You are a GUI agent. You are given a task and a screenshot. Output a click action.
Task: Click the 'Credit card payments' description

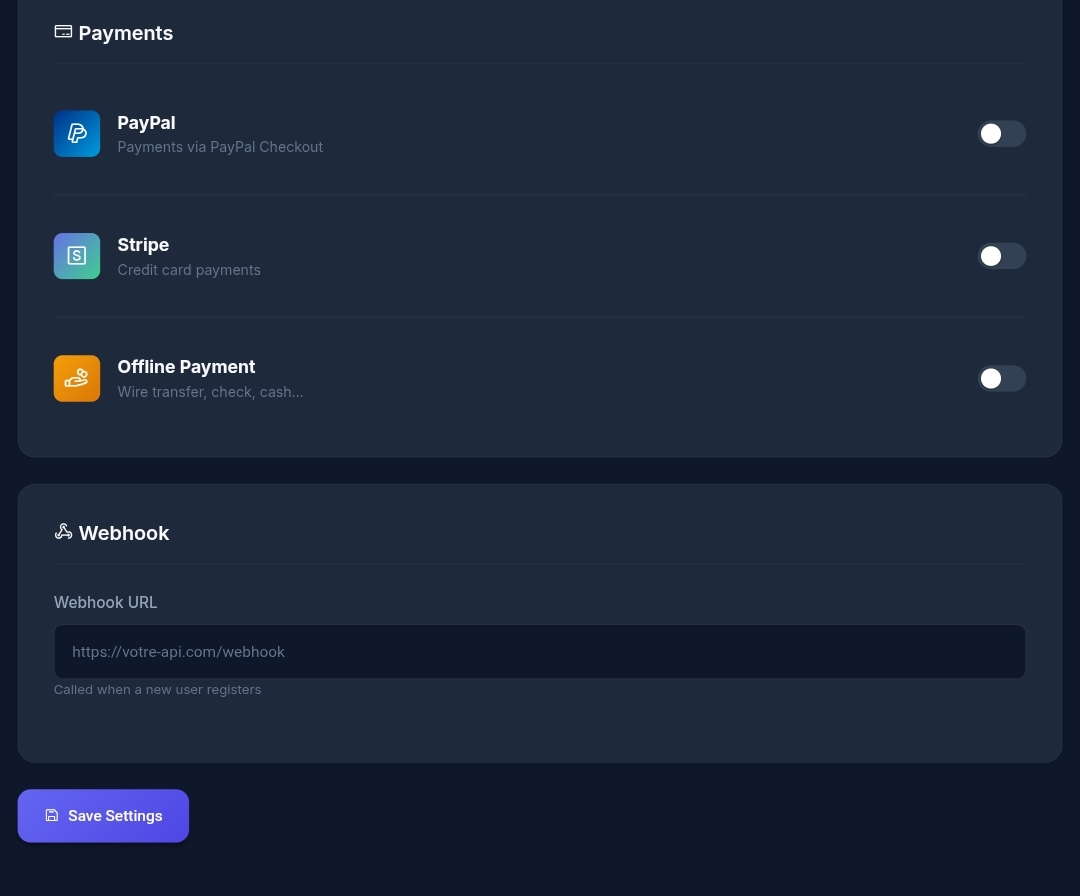coord(189,270)
